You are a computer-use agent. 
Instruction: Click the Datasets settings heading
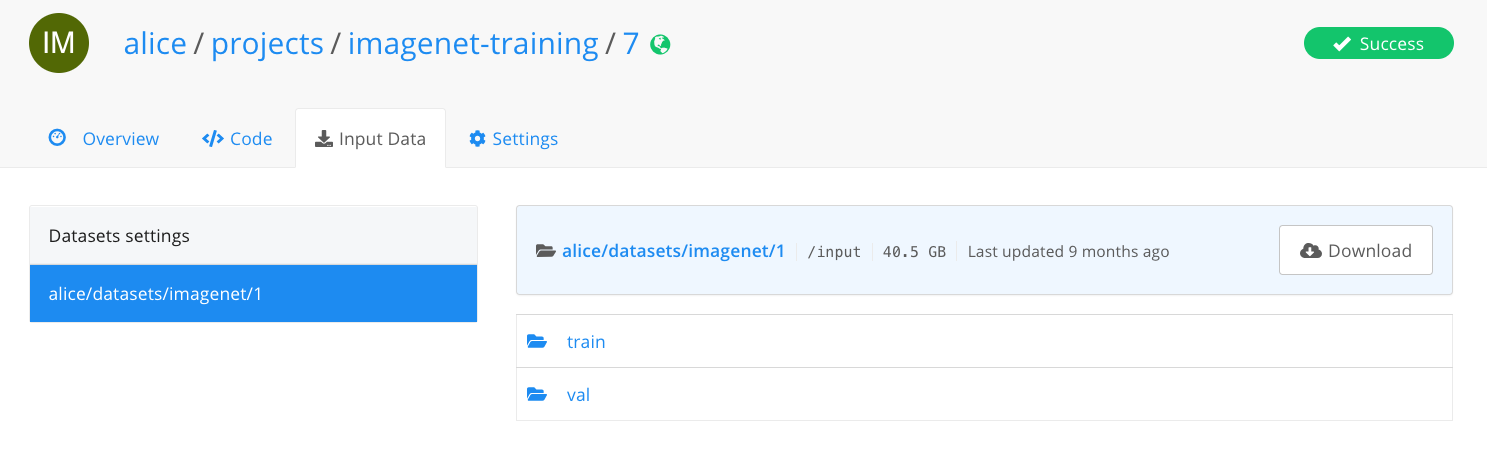(x=119, y=236)
